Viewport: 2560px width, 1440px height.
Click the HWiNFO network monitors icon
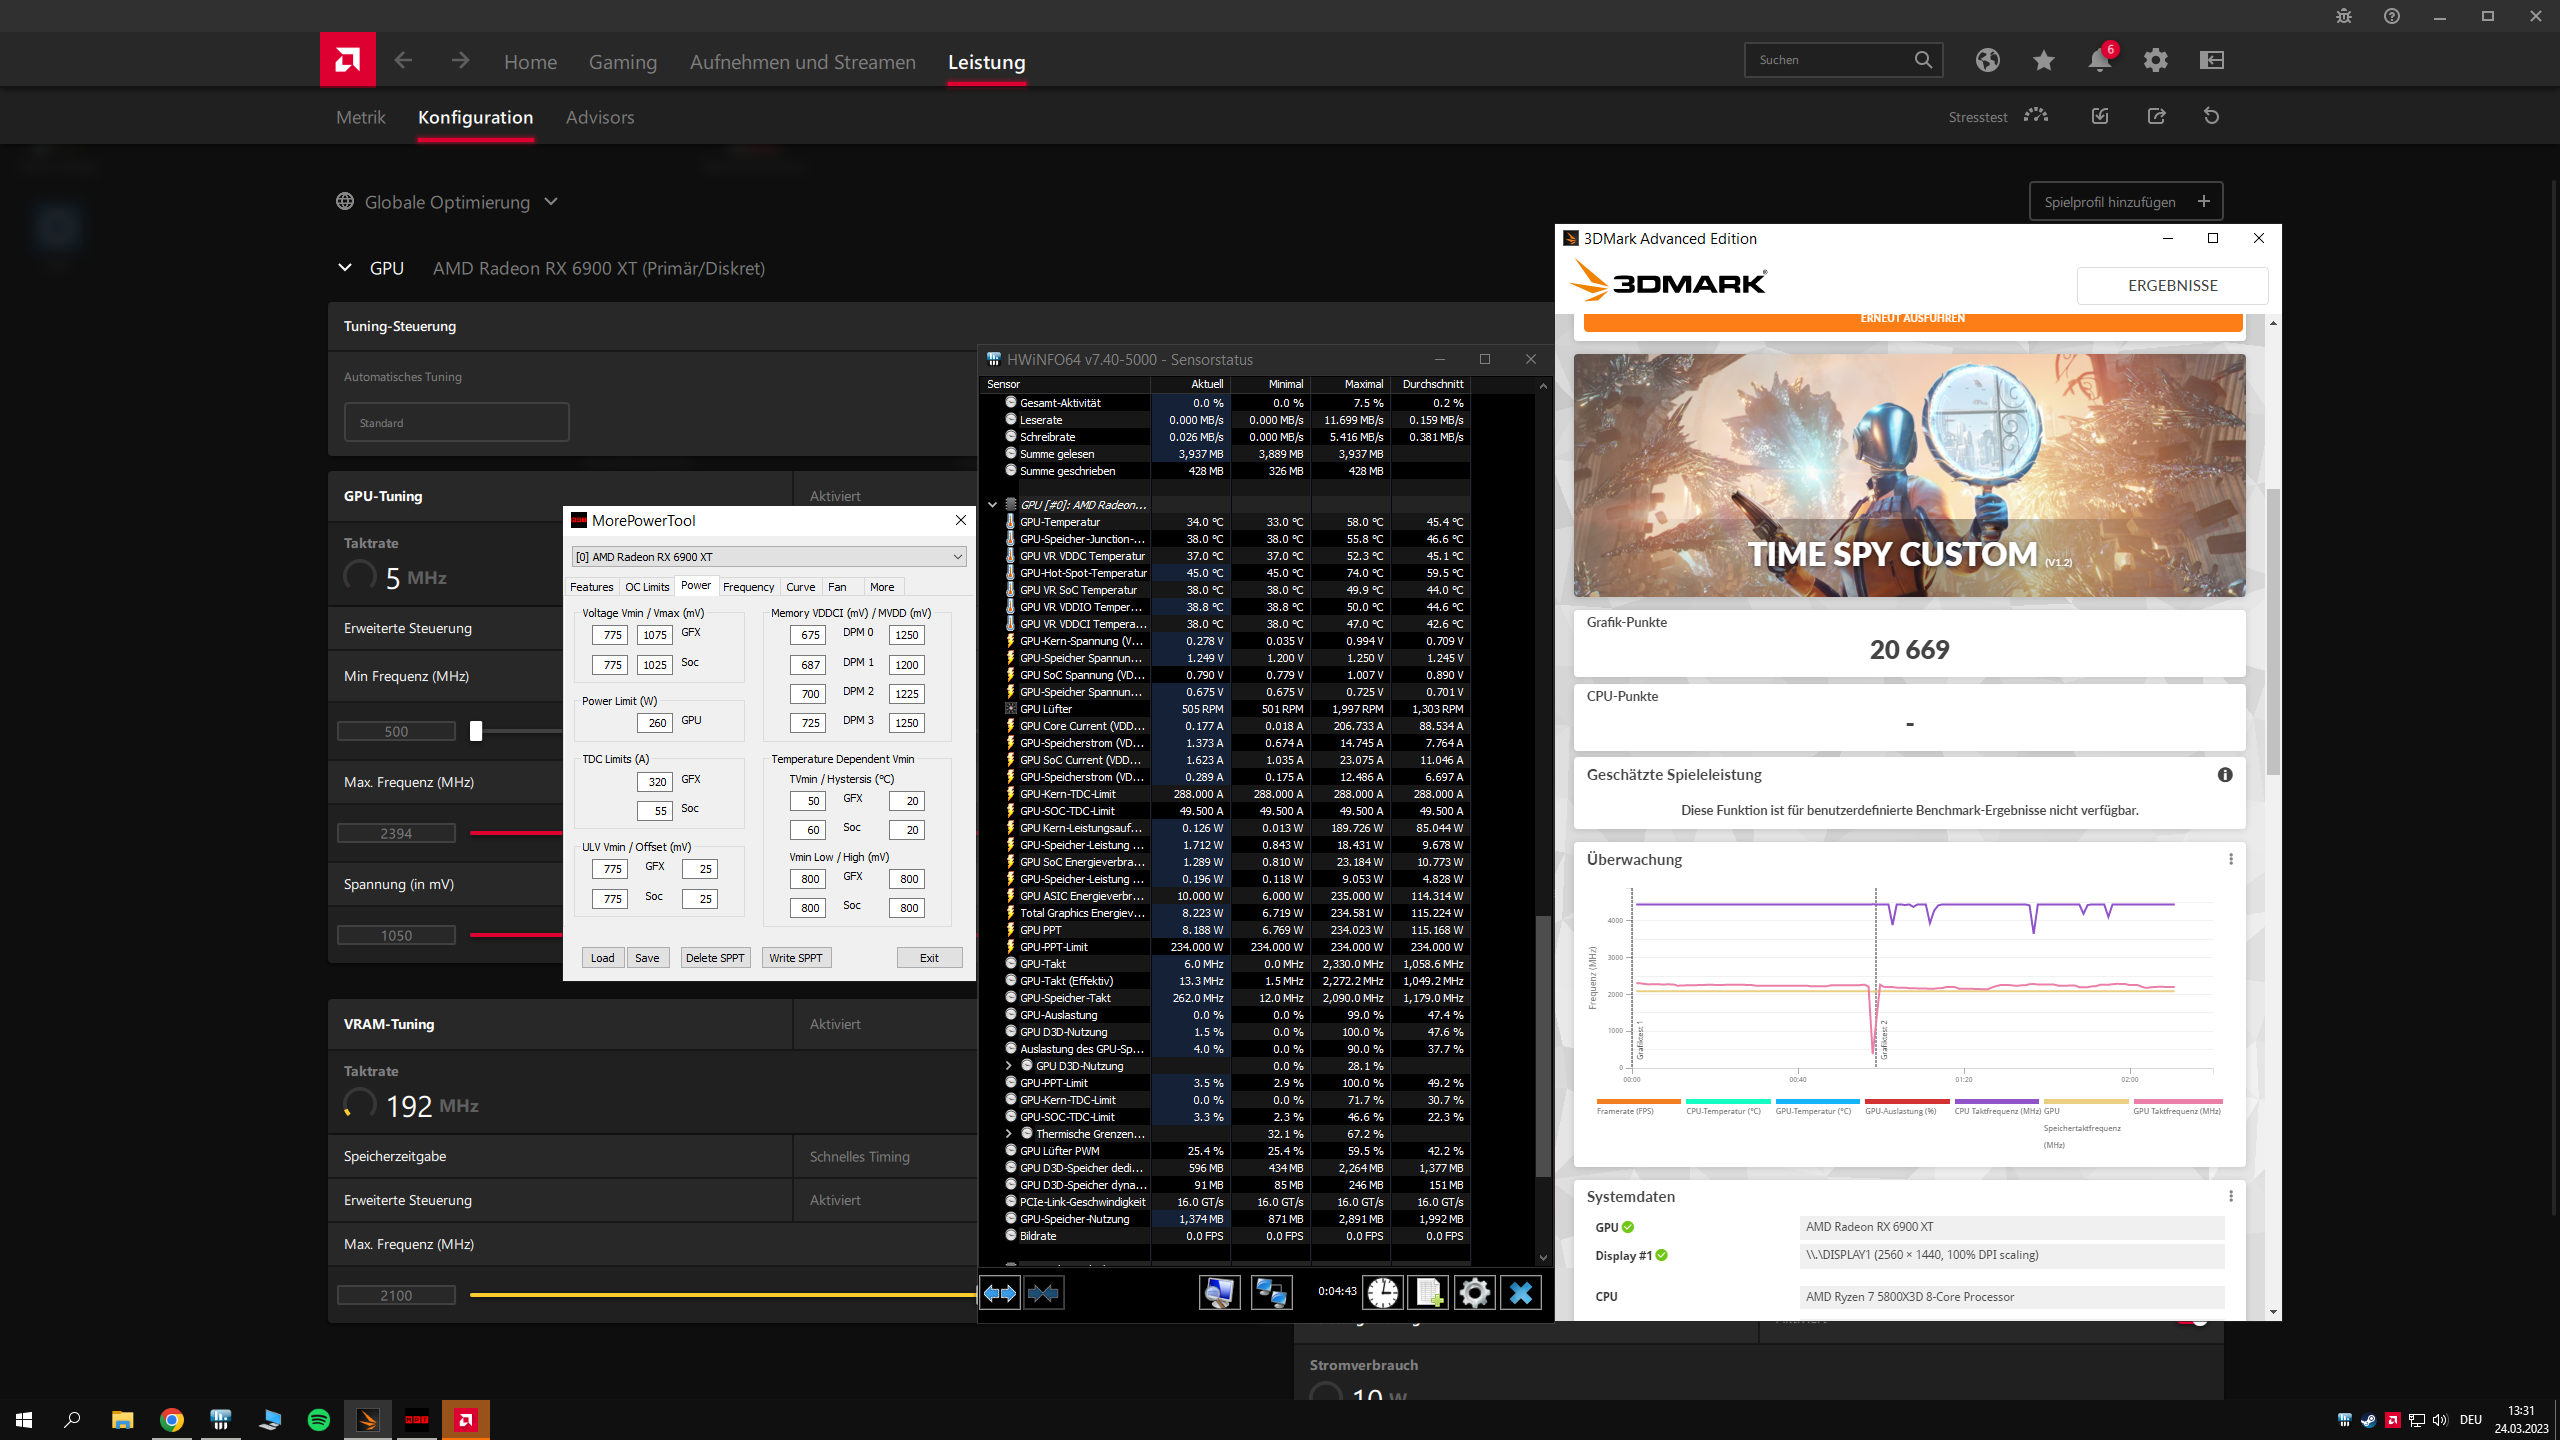click(1270, 1293)
